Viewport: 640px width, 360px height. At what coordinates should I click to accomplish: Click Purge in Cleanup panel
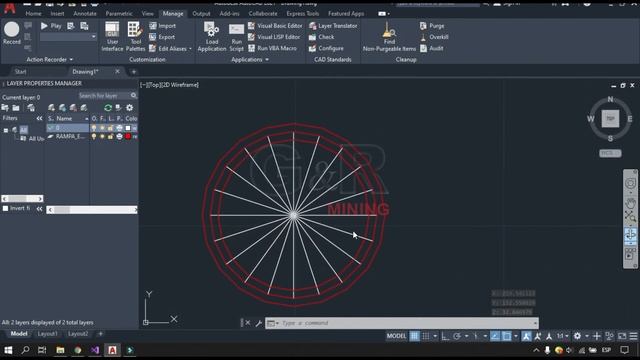click(432, 26)
